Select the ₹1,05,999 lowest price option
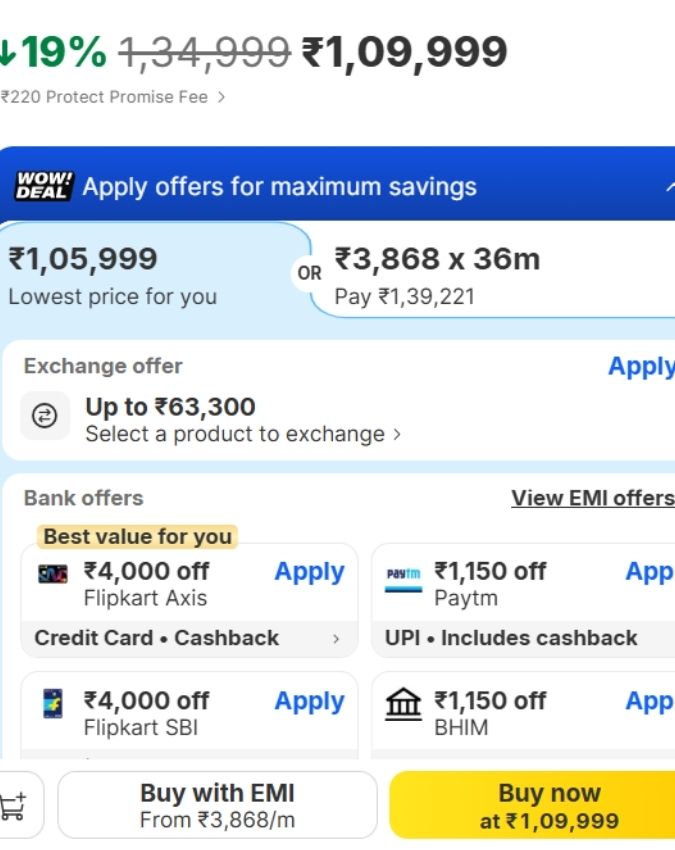The image size is (675, 850). click(150, 275)
